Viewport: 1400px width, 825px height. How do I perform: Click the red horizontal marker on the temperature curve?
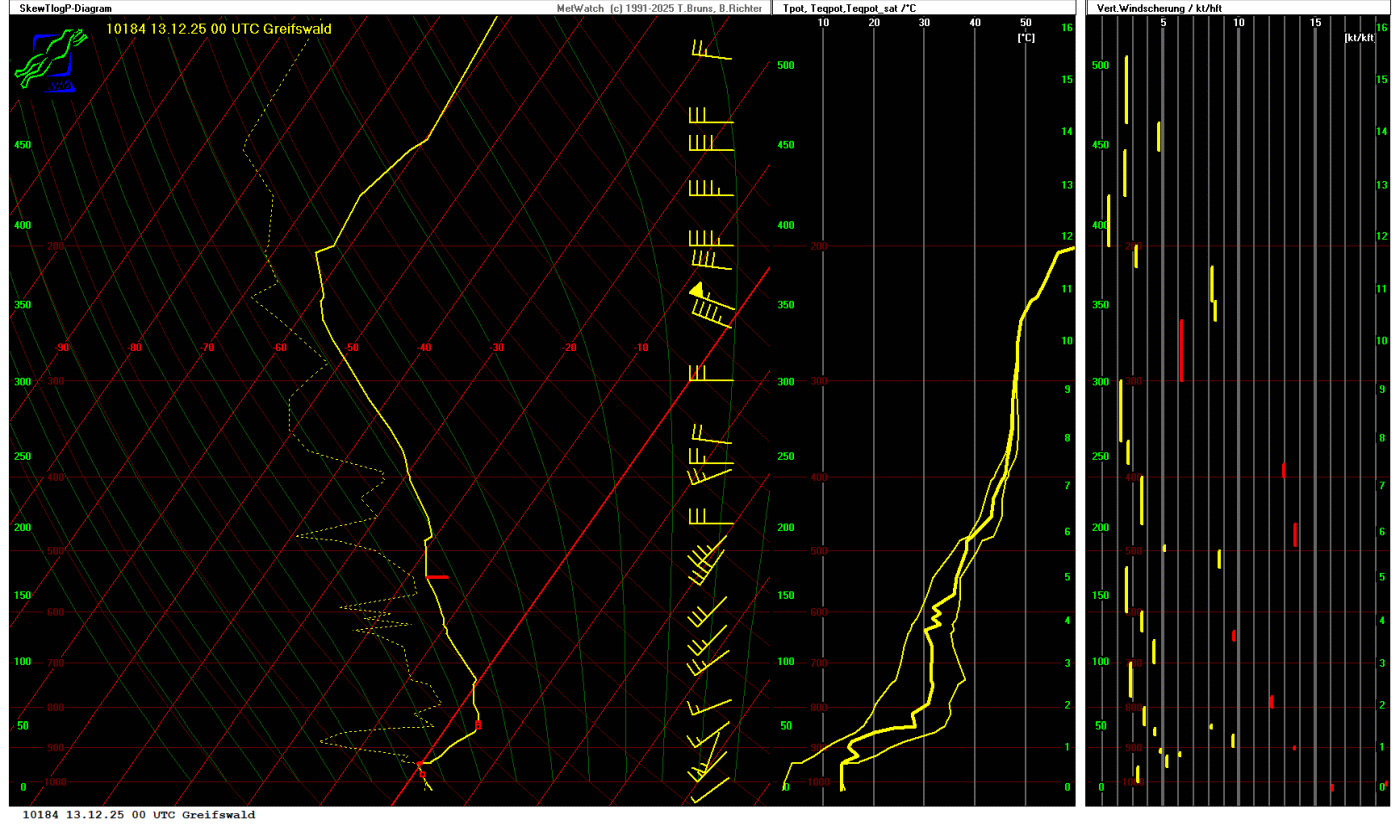(x=437, y=577)
